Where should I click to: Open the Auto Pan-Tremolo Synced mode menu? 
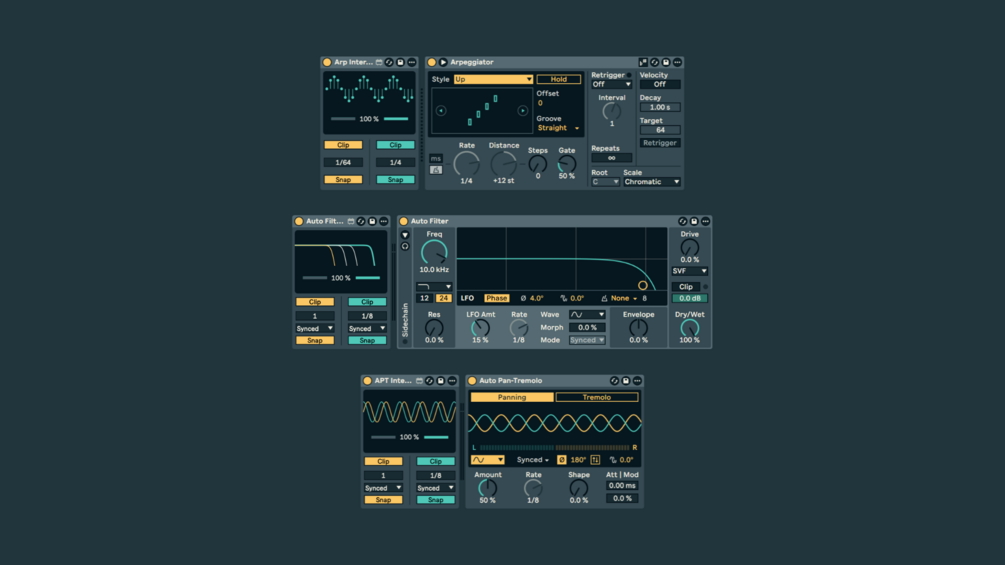coord(533,460)
